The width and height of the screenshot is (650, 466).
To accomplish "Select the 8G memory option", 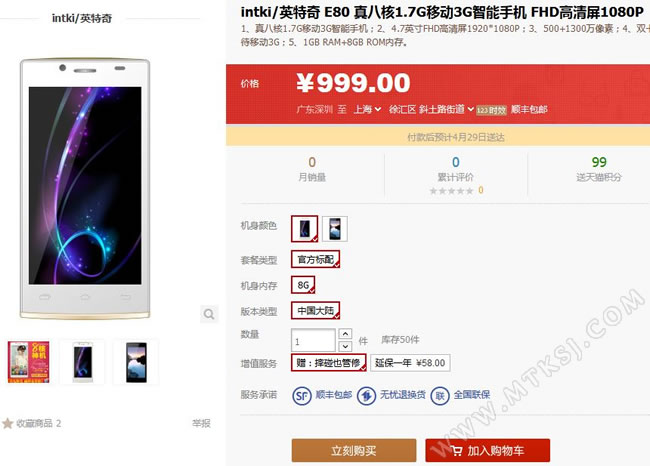I will [303, 285].
